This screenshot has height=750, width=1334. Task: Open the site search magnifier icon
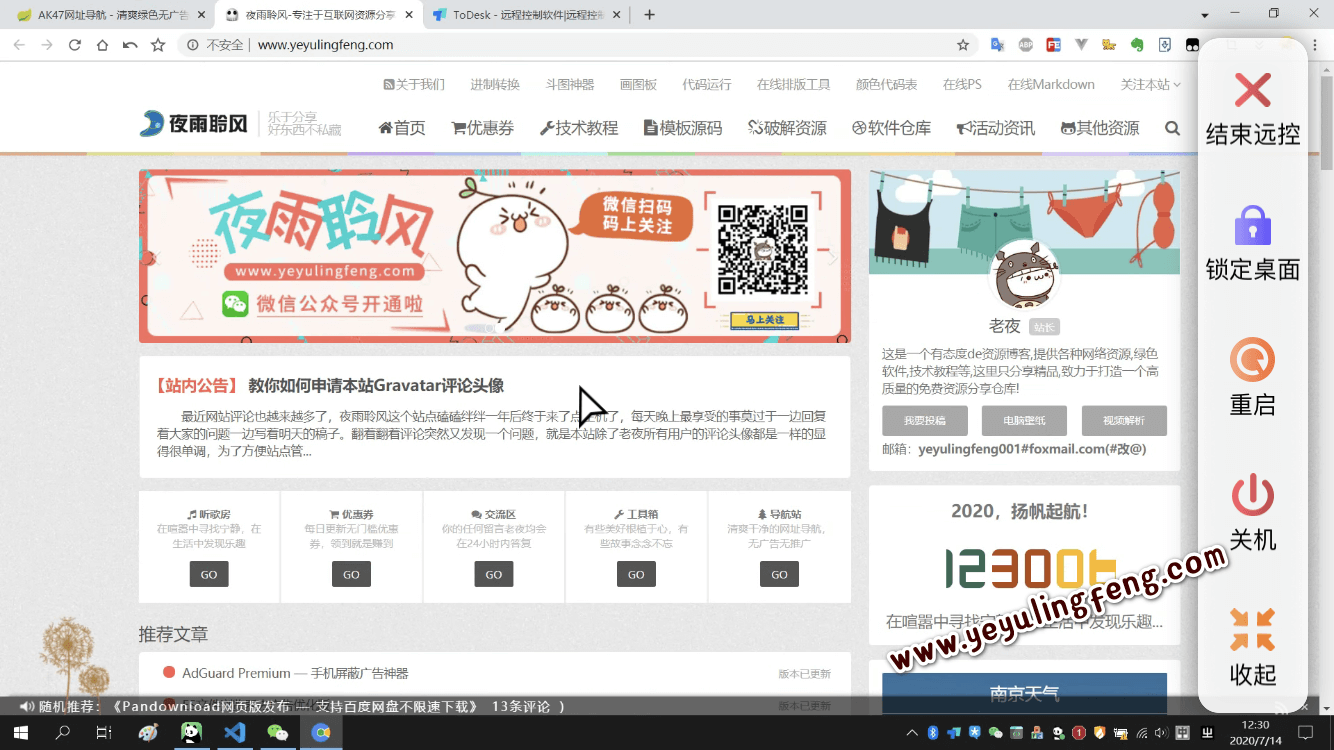[x=1172, y=128]
